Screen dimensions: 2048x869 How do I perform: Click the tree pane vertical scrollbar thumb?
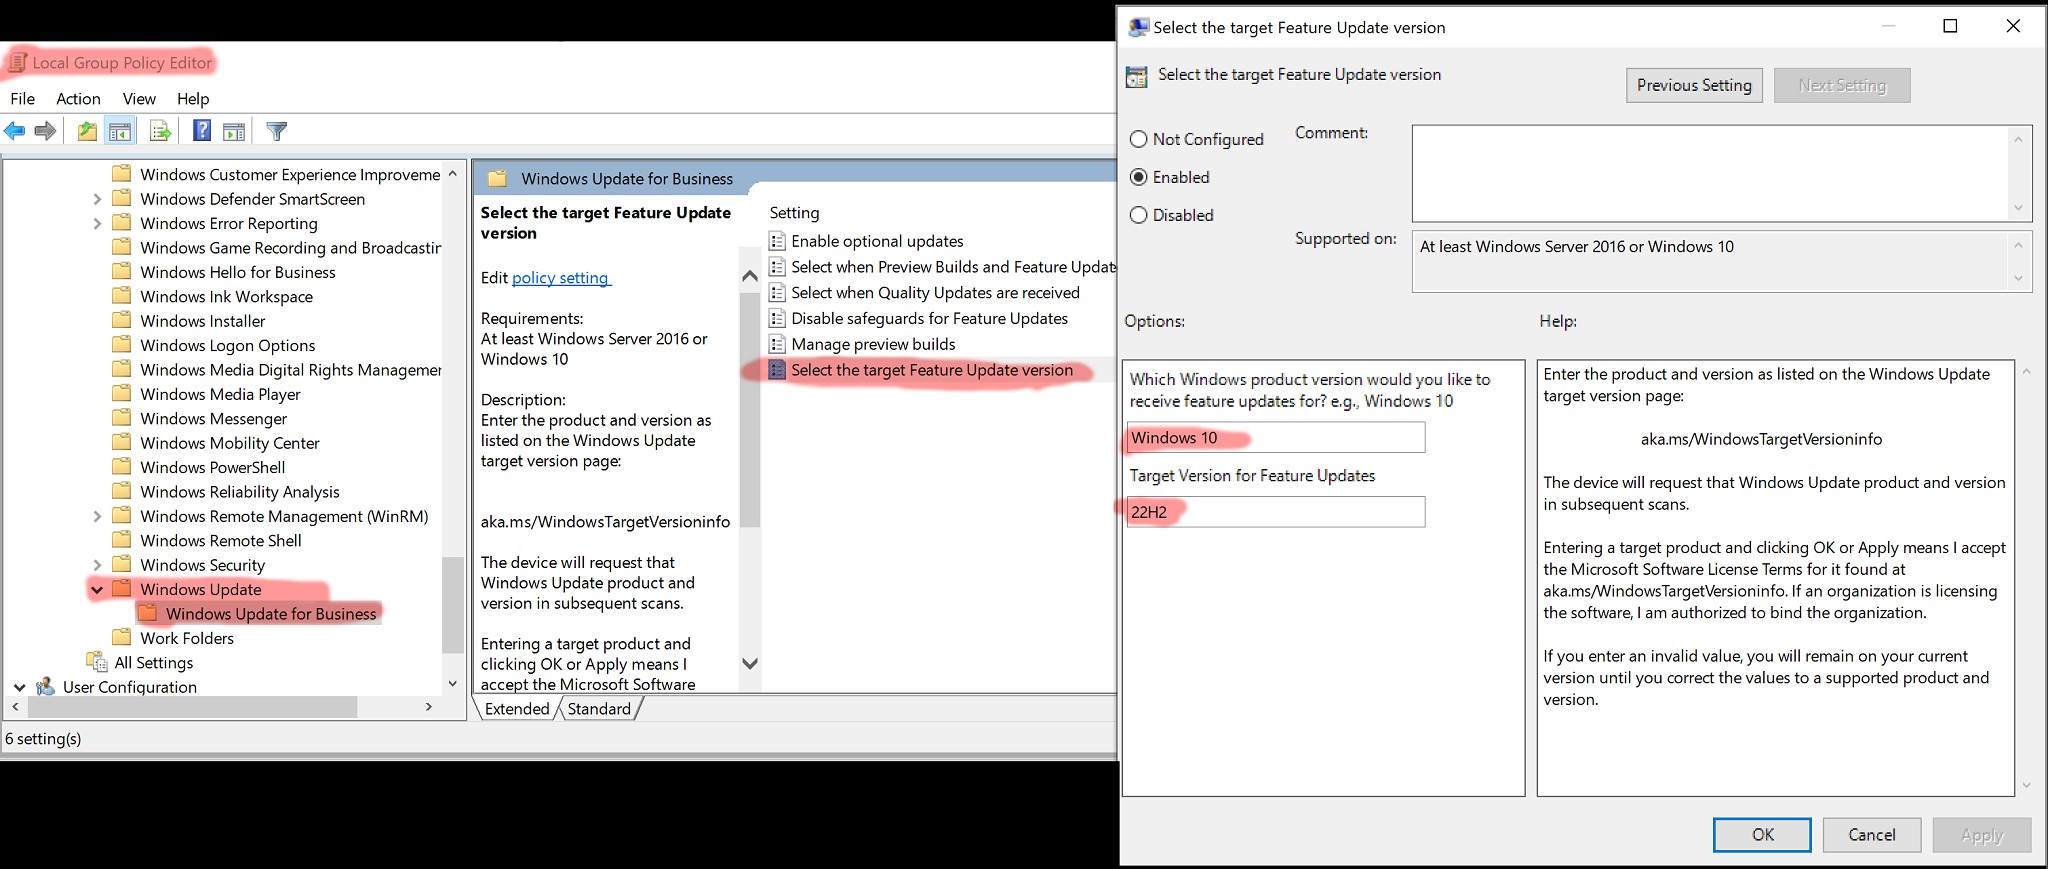point(452,604)
